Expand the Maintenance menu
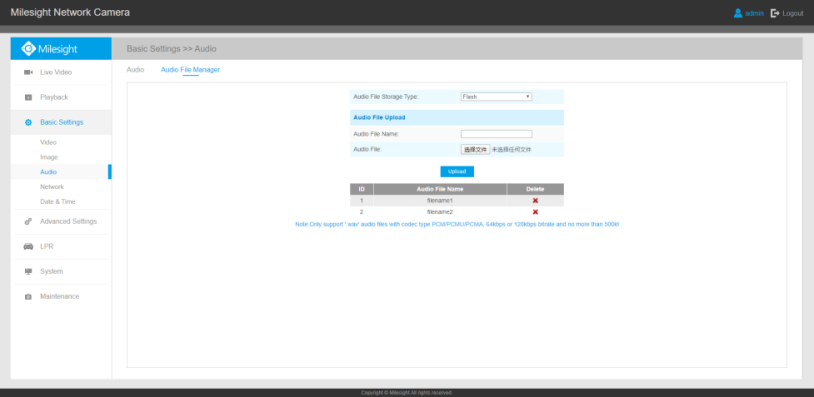This screenshot has height=397, width=814. [61, 297]
